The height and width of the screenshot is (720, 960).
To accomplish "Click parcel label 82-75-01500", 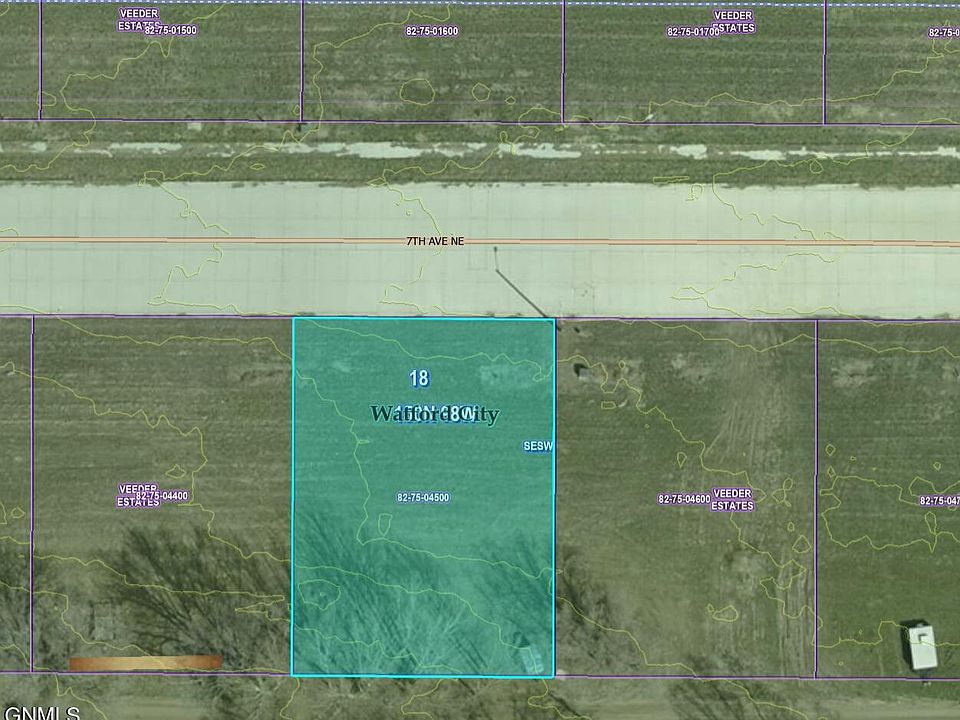I will 171,30.
